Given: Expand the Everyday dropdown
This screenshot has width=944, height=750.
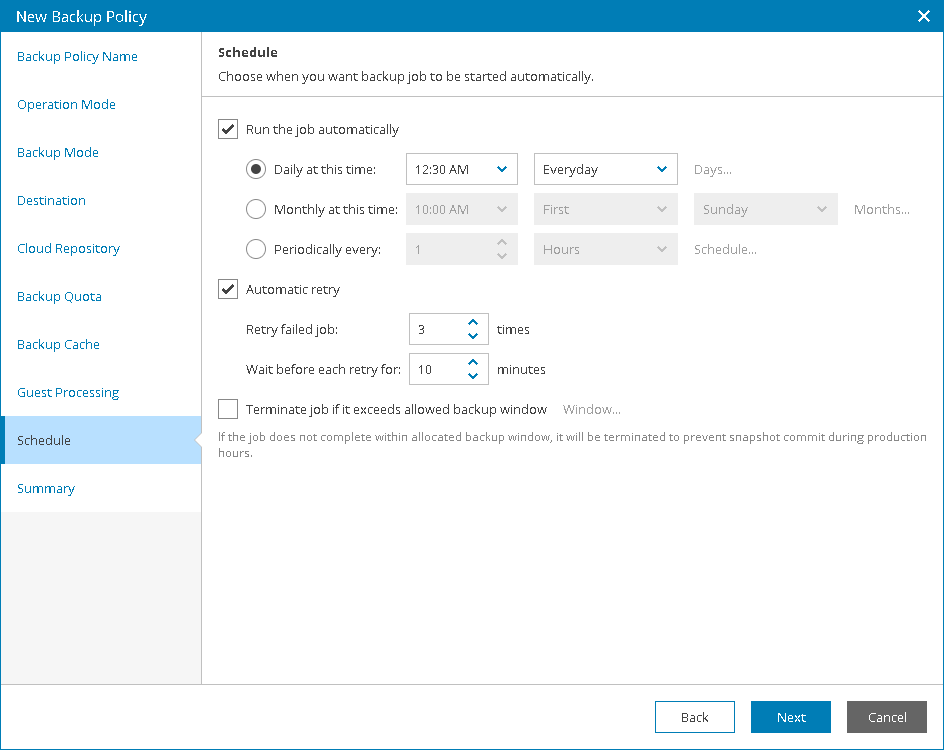Looking at the screenshot, I should point(605,169).
